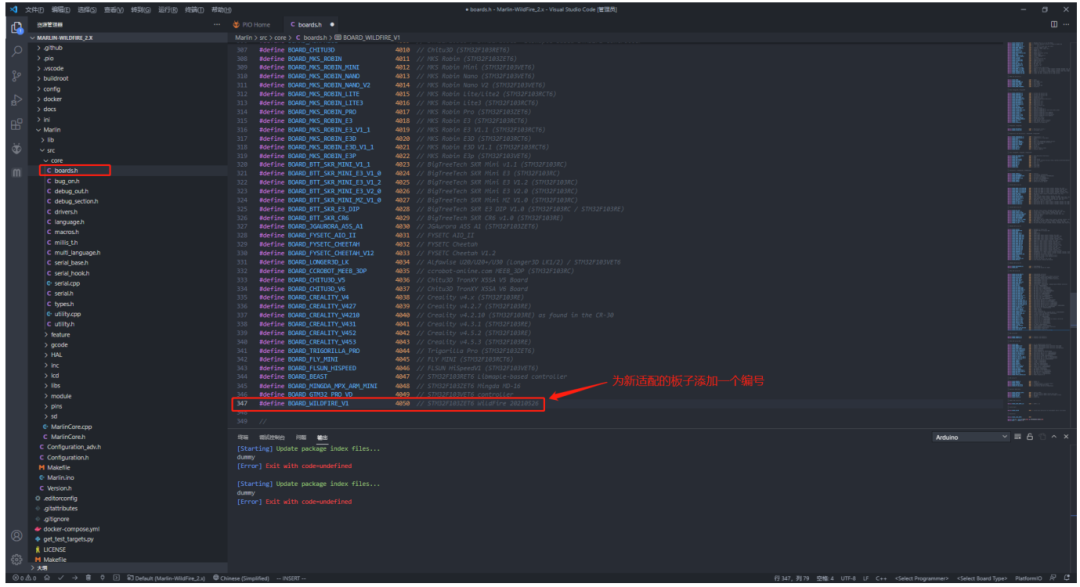Click the Chinese (Simplified) status item

pos(241,578)
